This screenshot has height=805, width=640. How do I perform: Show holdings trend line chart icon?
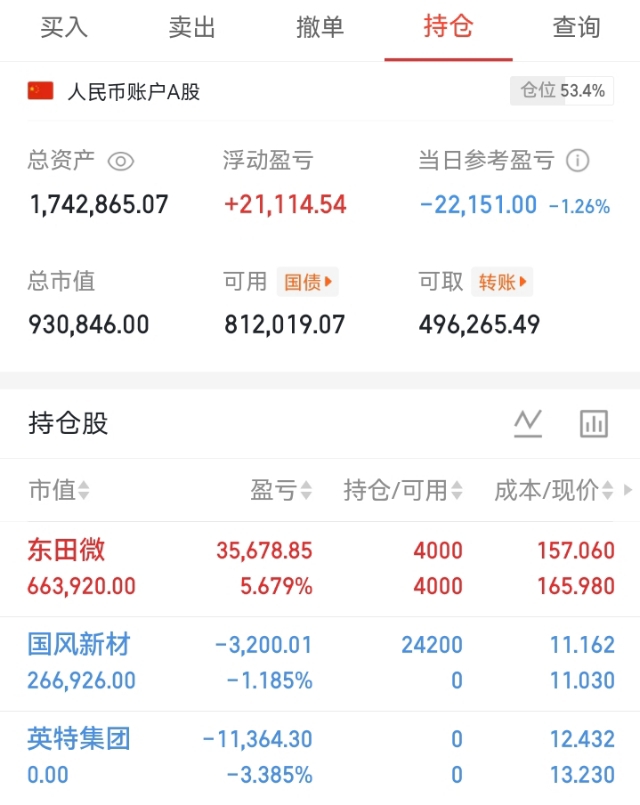point(528,424)
